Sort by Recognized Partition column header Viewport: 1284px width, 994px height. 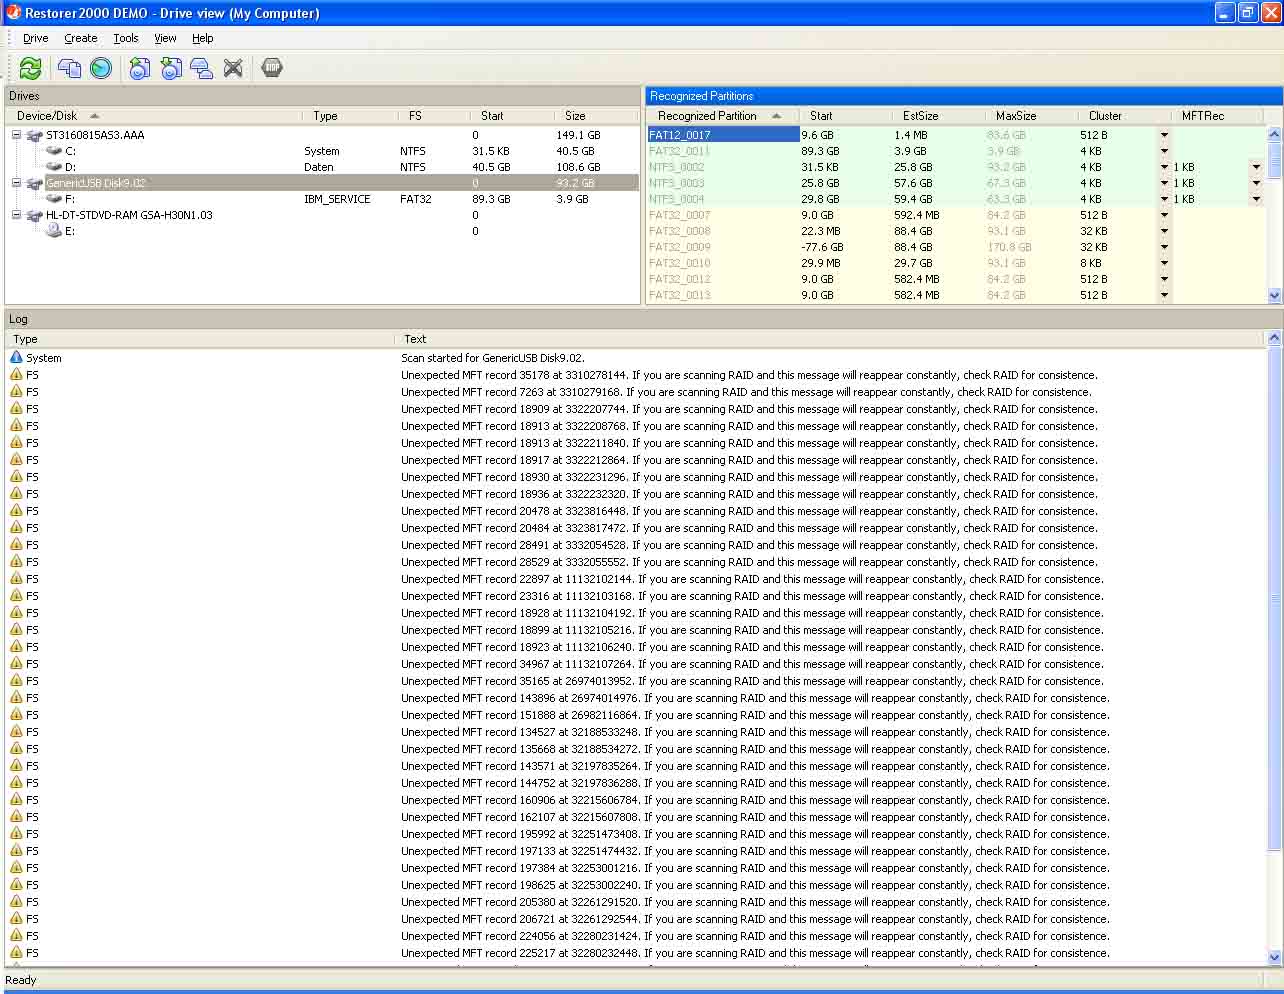[x=722, y=116]
